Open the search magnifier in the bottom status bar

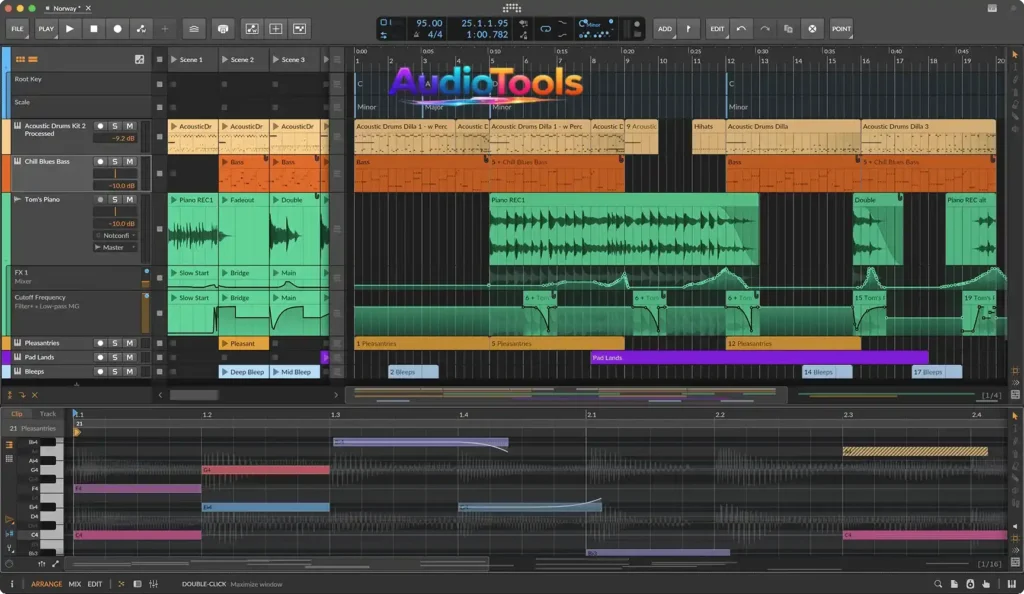coord(937,584)
